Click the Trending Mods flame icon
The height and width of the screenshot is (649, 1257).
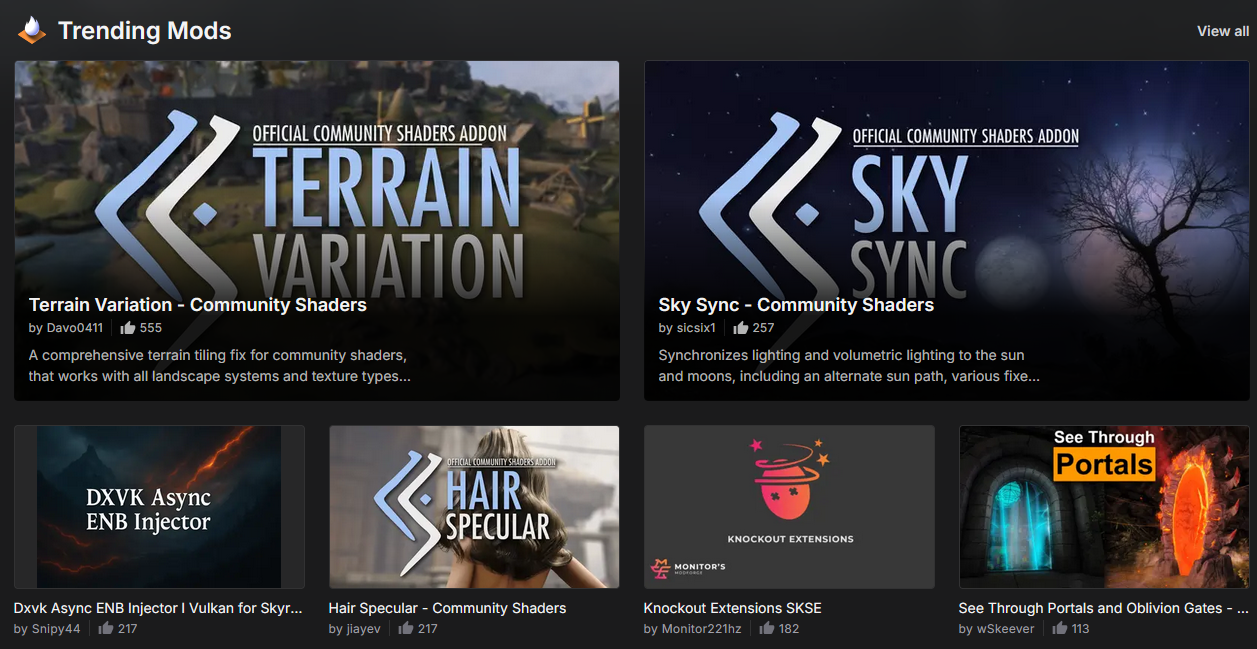32,31
